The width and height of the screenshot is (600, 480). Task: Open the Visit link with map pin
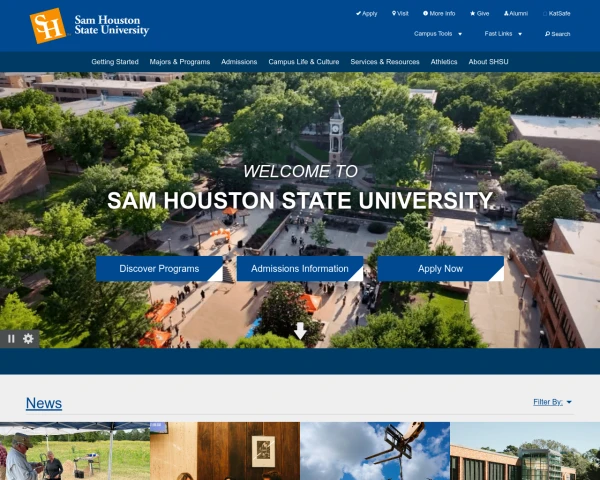[x=400, y=13]
